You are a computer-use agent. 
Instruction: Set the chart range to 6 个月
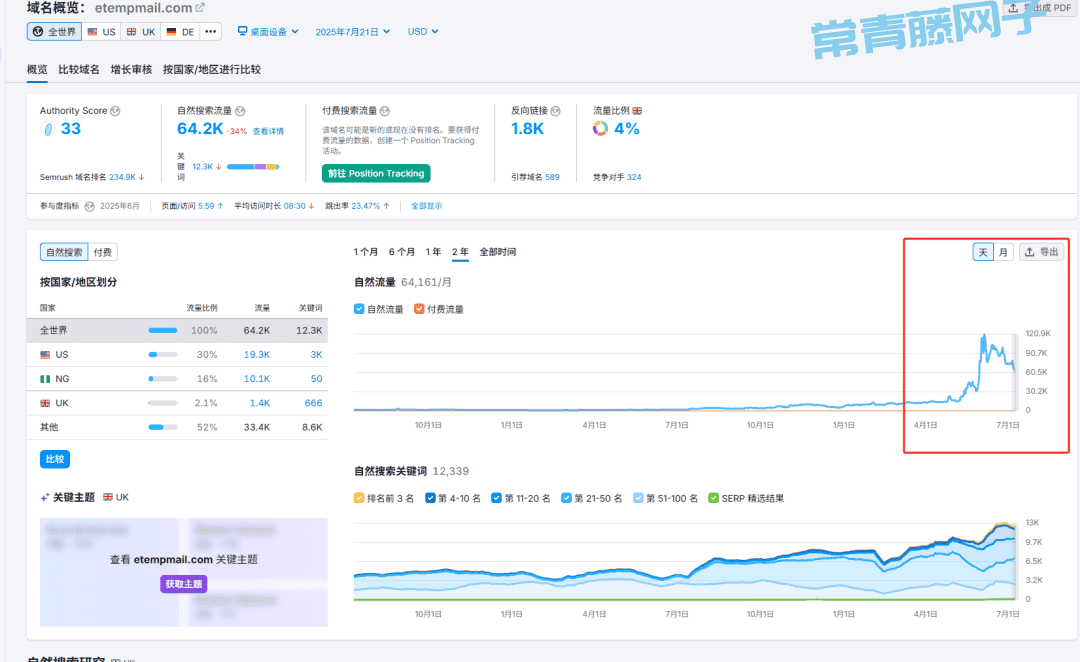tap(402, 252)
